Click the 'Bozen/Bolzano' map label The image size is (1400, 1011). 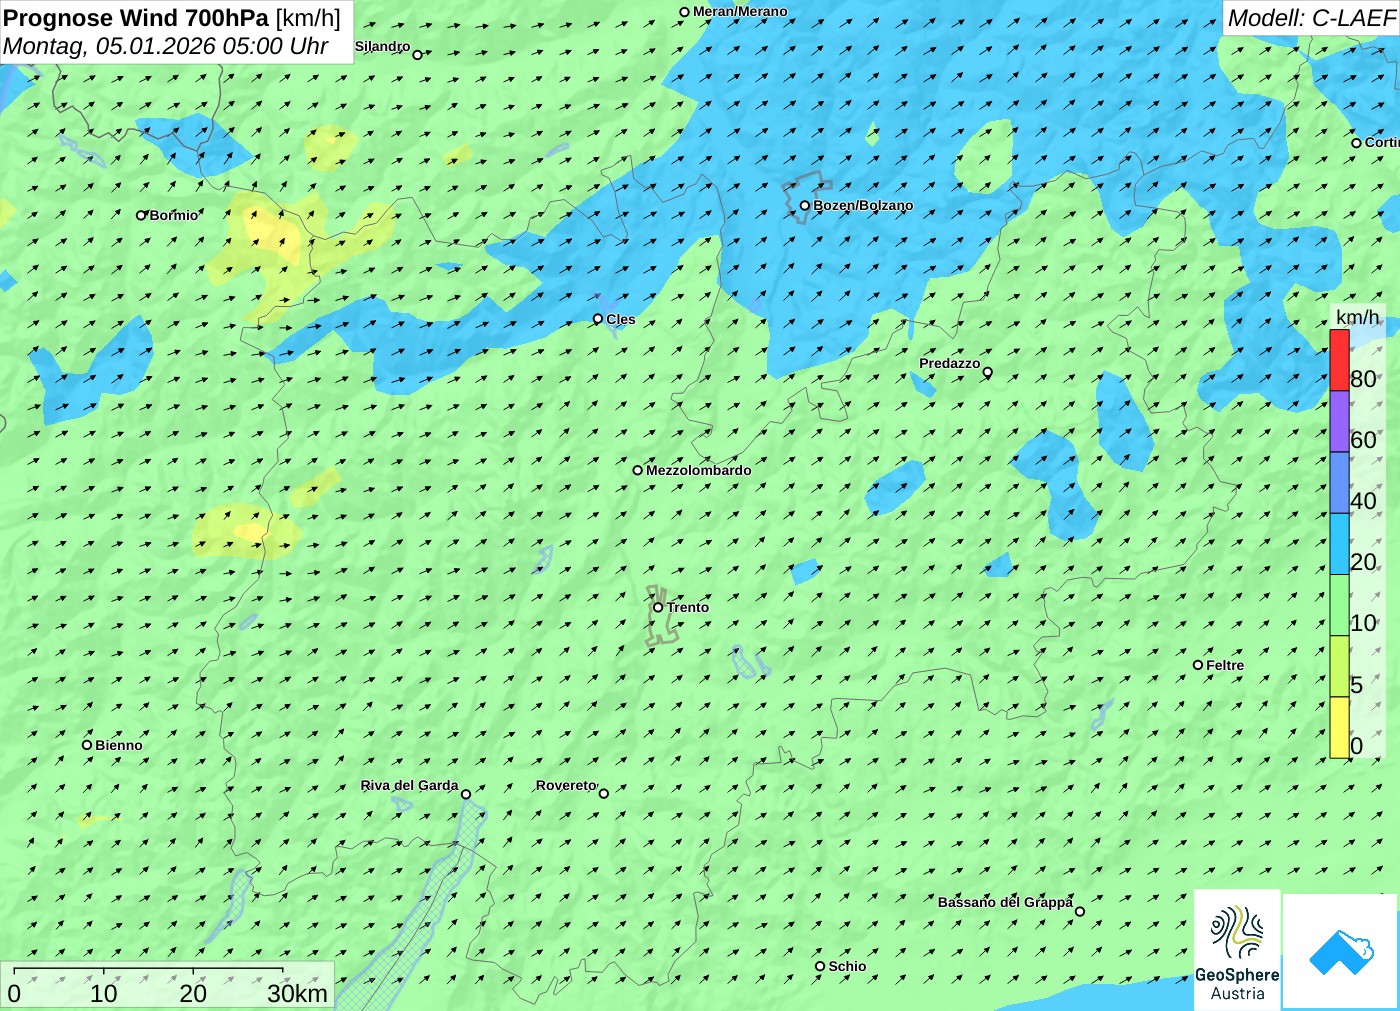[x=863, y=206]
